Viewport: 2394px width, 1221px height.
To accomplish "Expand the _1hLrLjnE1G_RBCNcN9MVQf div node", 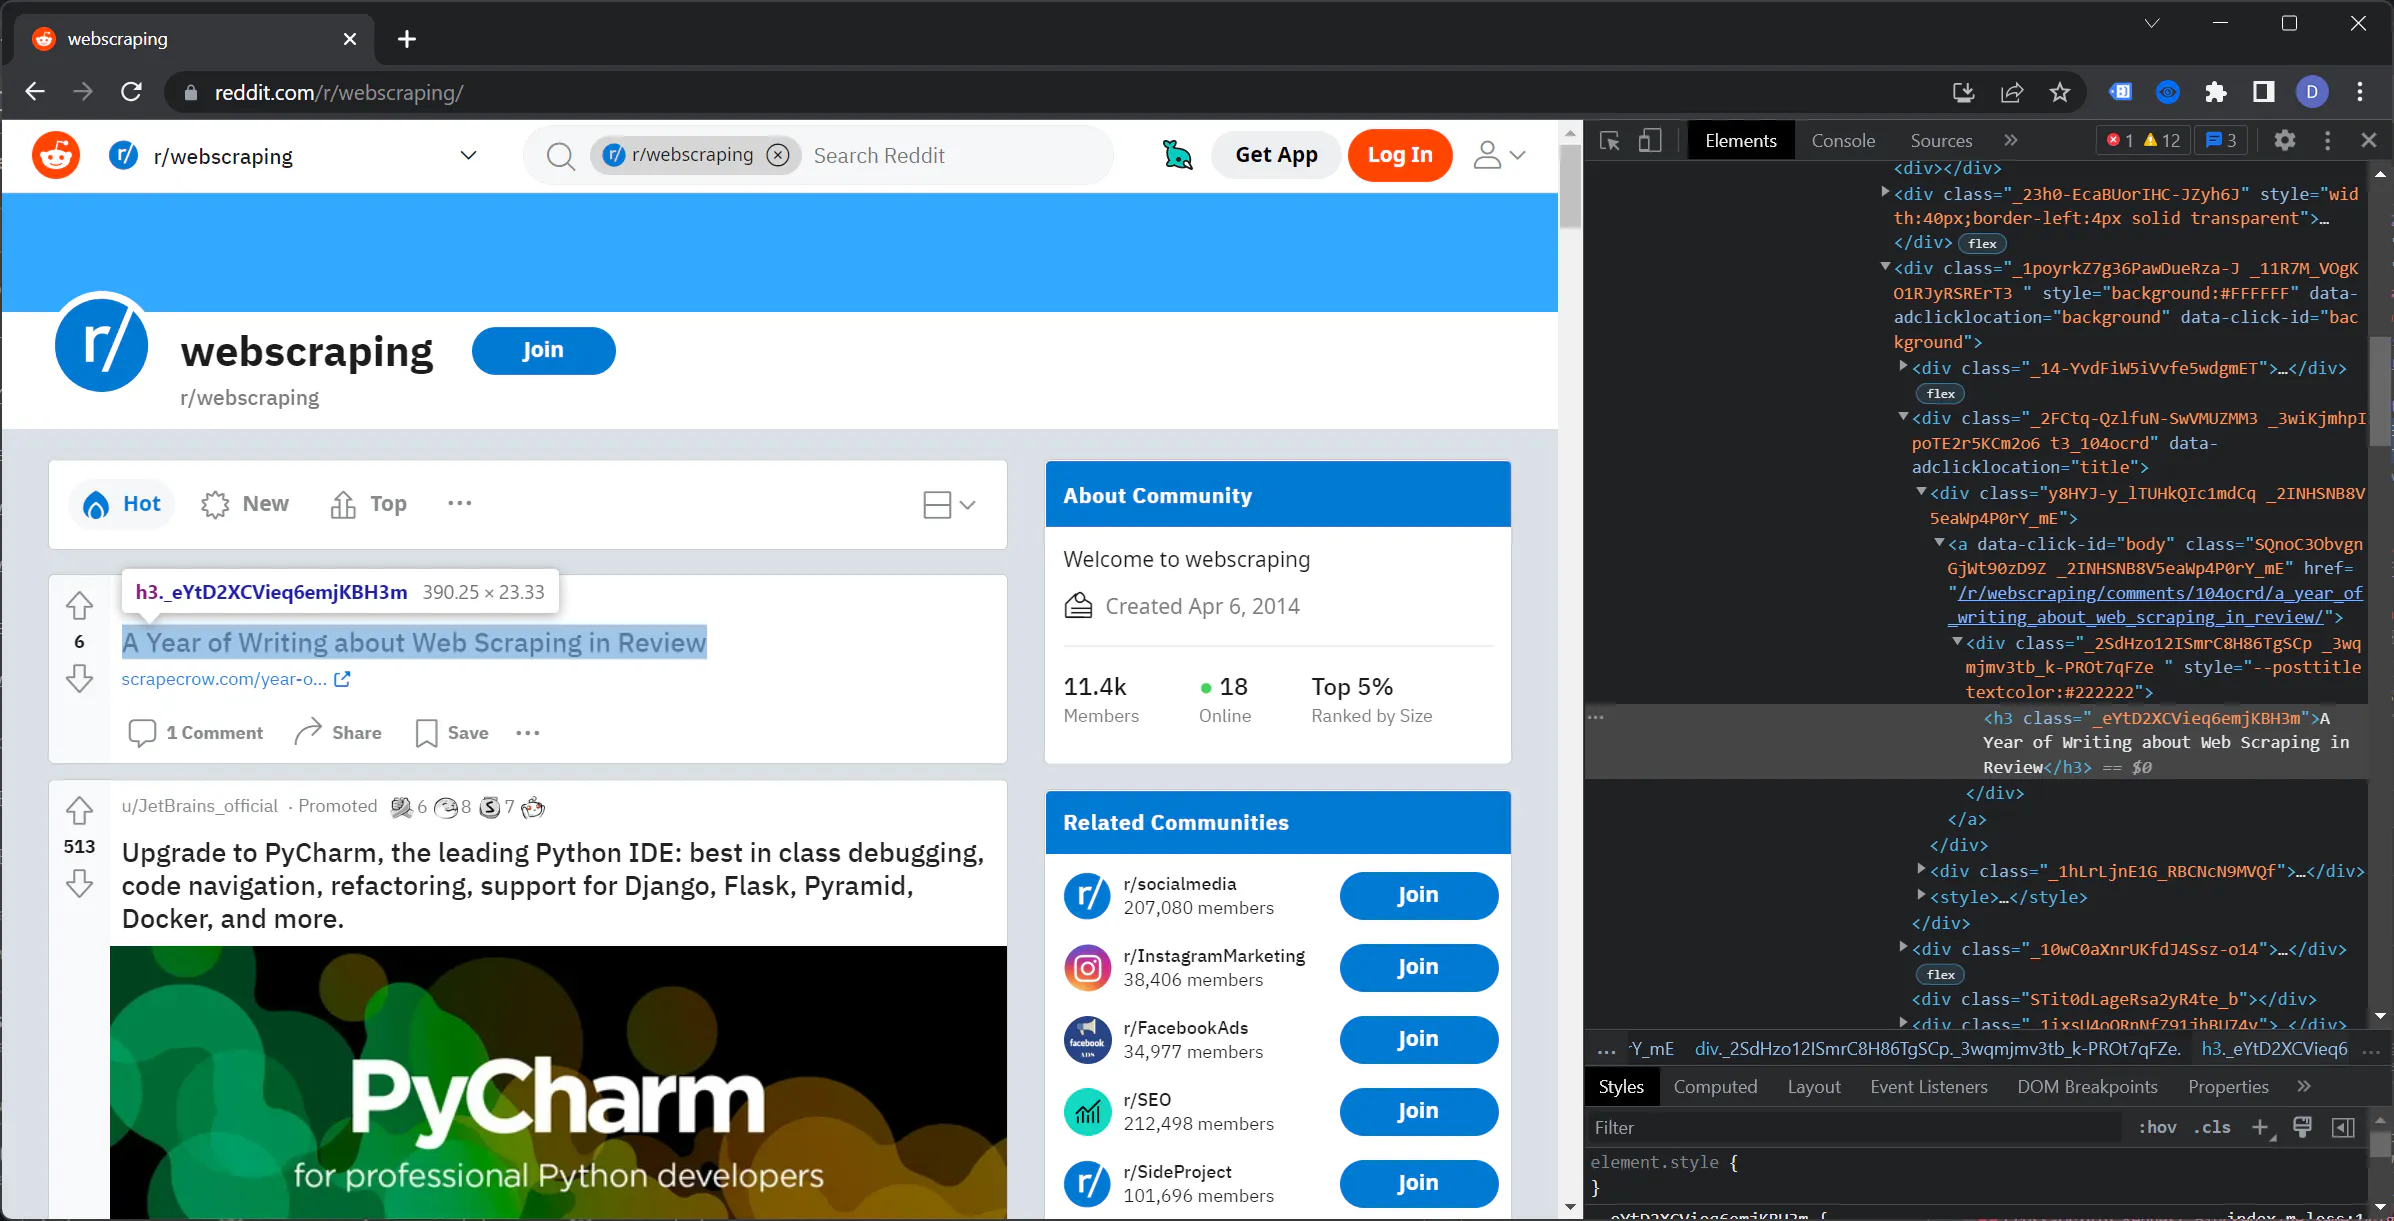I will tap(1921, 870).
